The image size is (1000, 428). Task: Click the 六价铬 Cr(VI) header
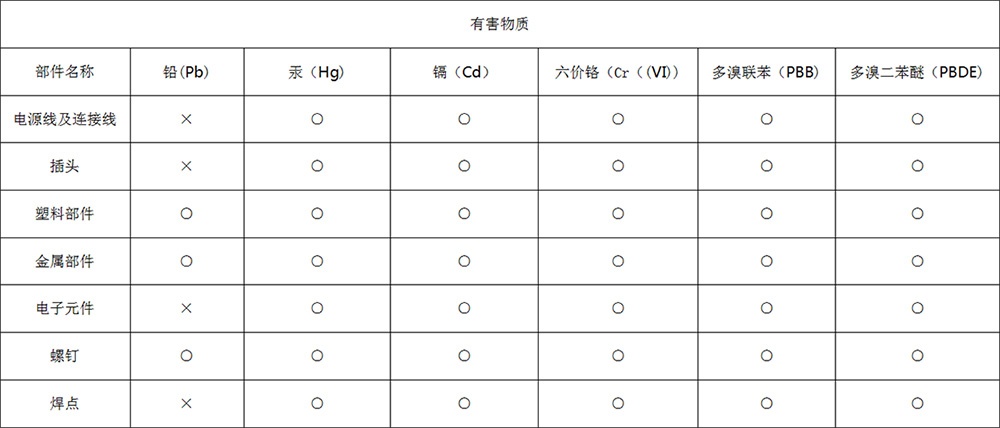(617, 72)
